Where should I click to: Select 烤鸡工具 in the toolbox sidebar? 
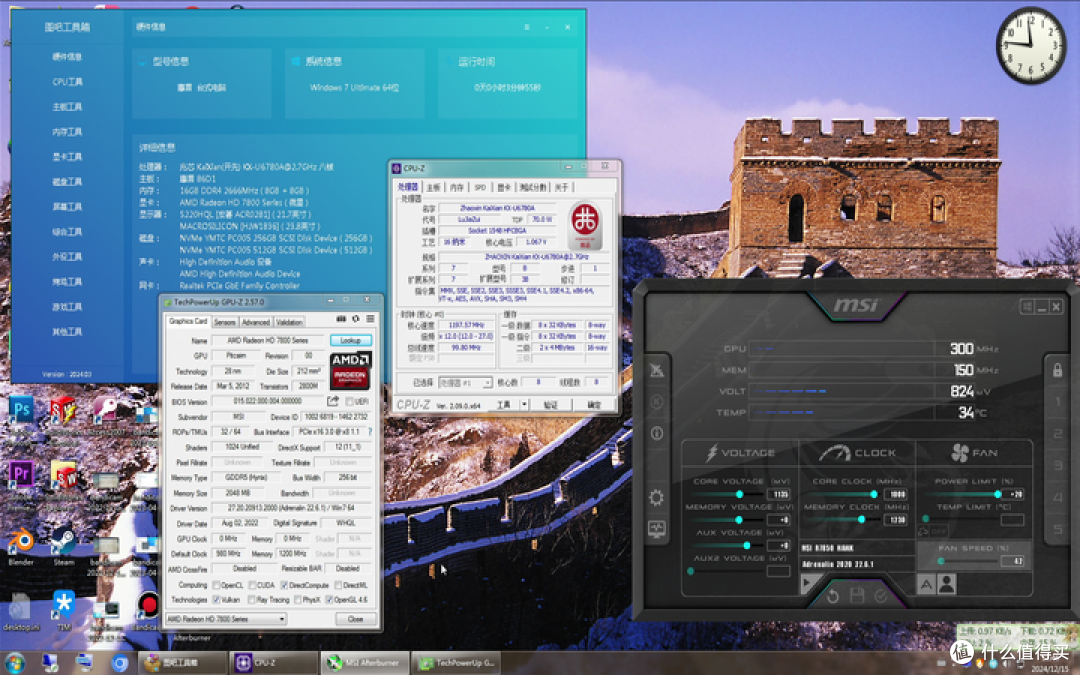(x=68, y=282)
